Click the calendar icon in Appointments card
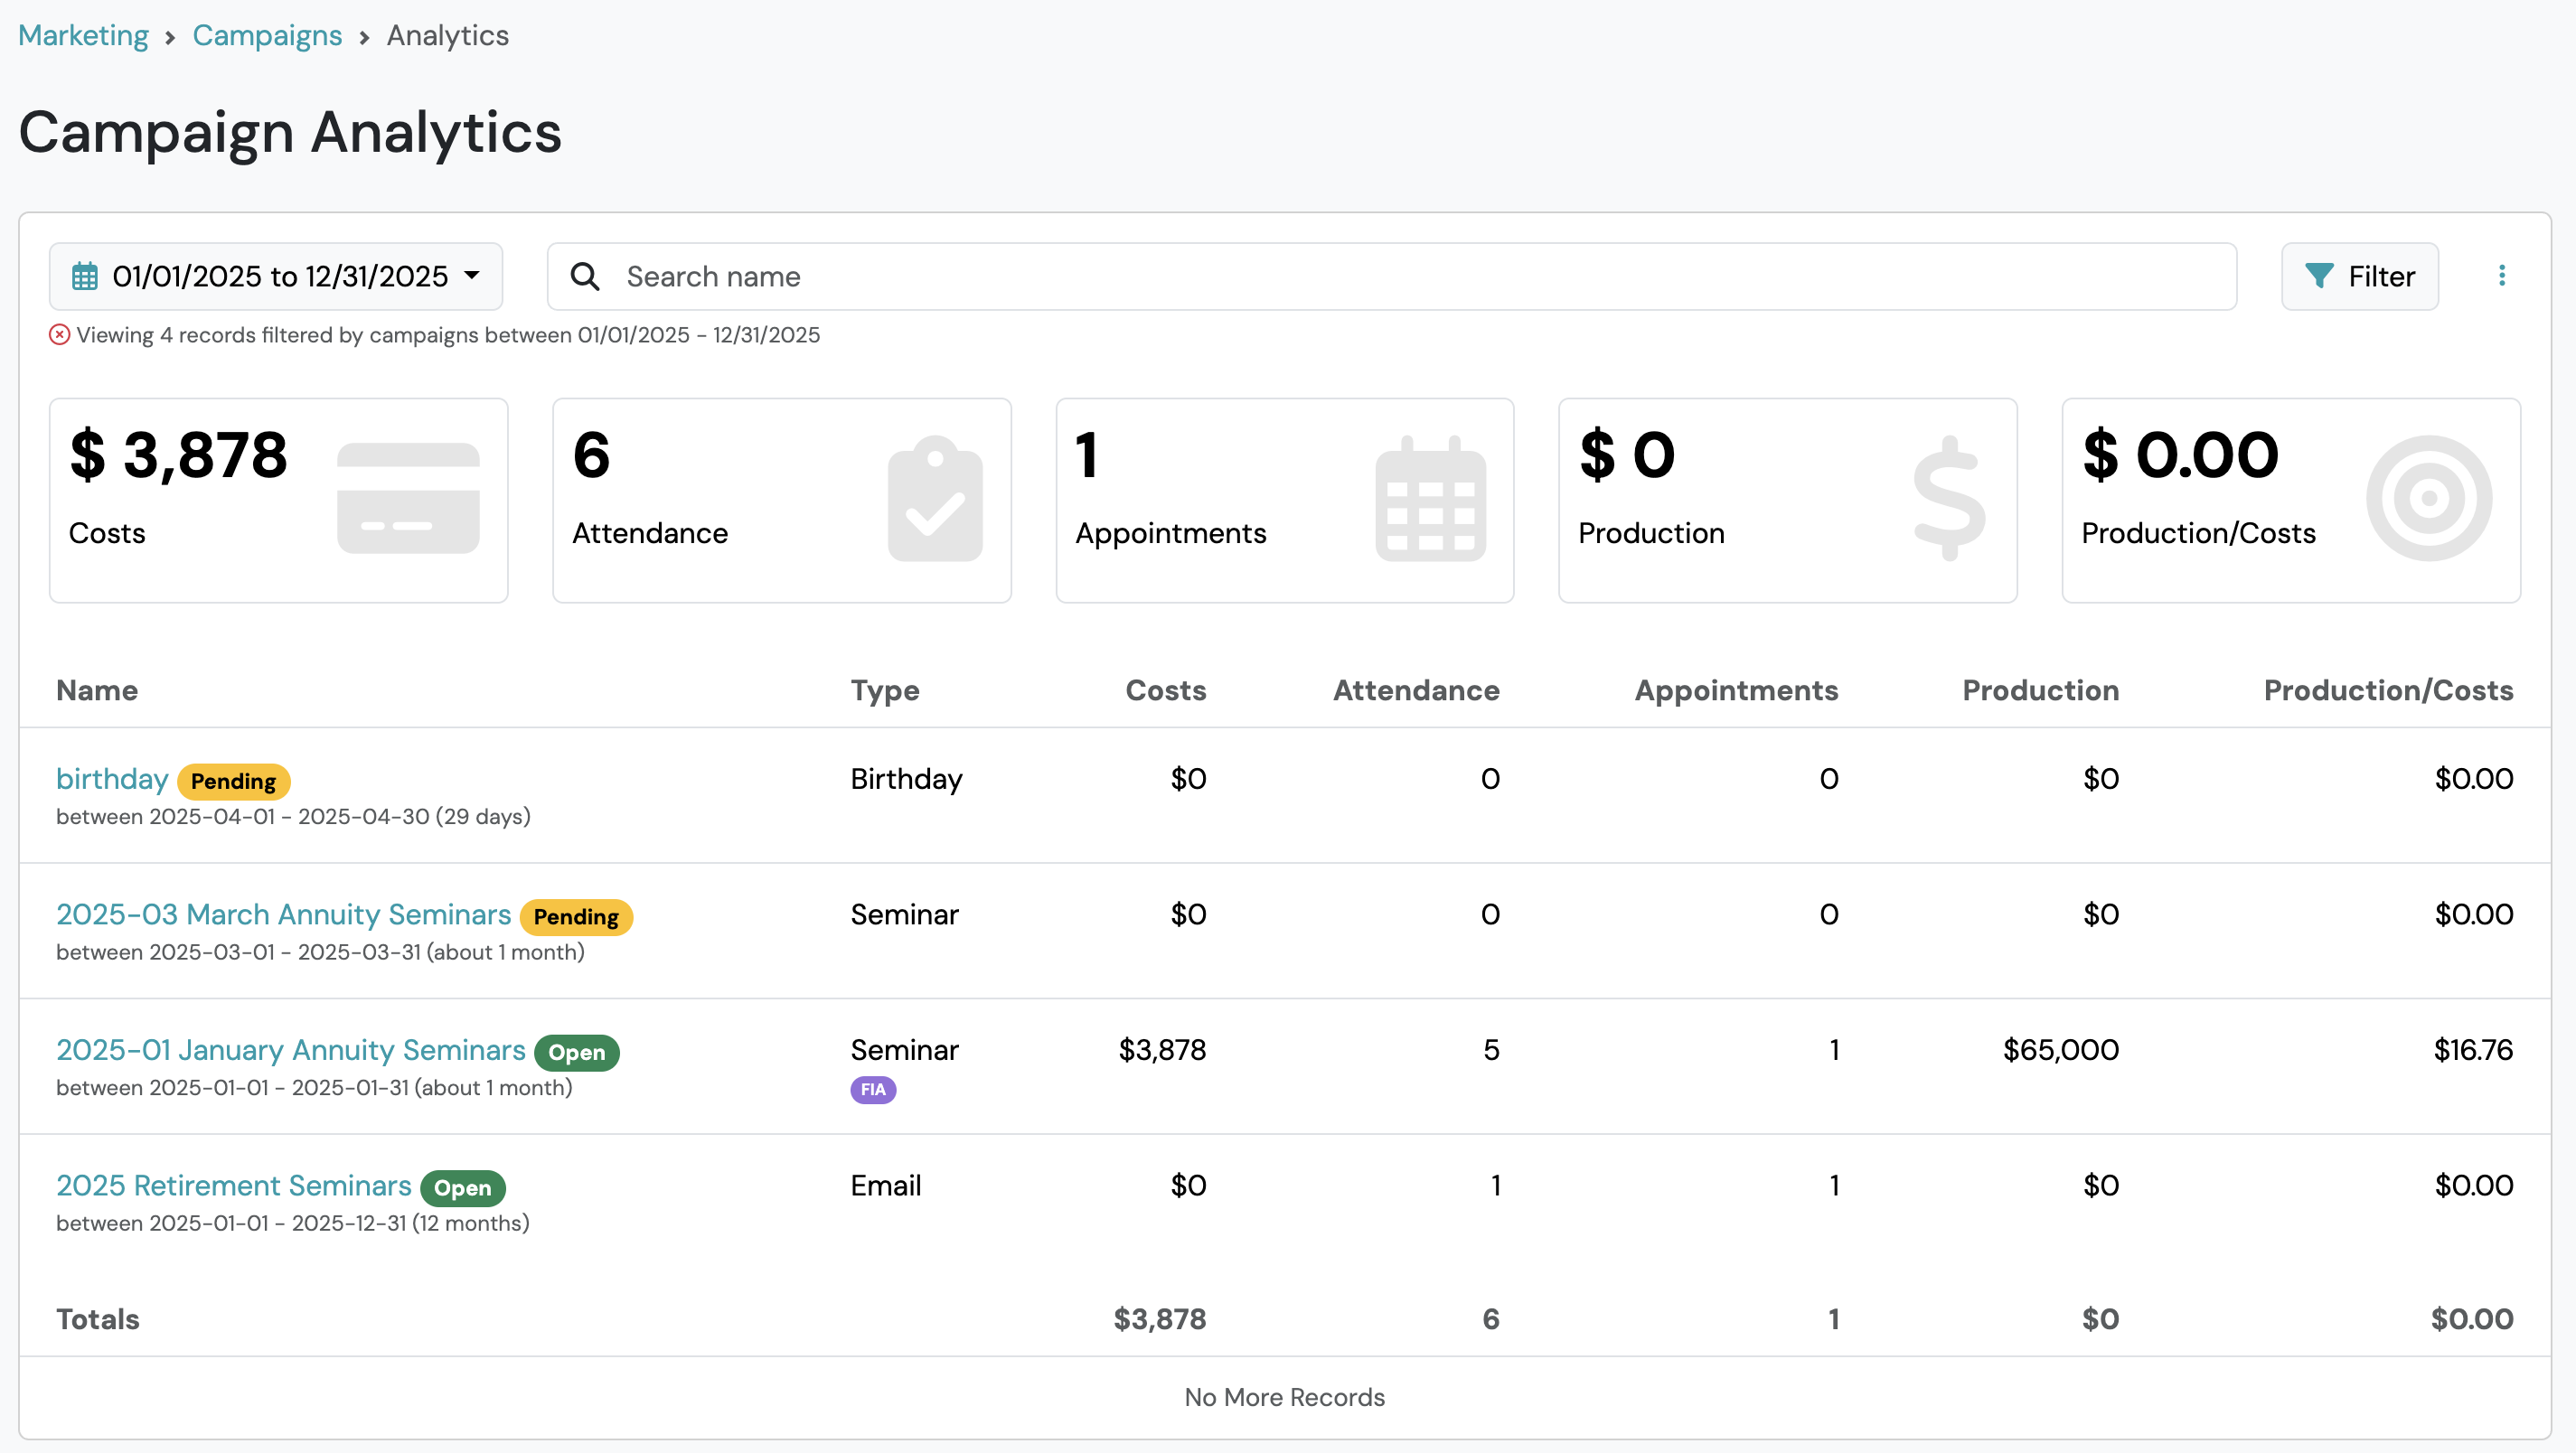The width and height of the screenshot is (2576, 1453). 1431,498
